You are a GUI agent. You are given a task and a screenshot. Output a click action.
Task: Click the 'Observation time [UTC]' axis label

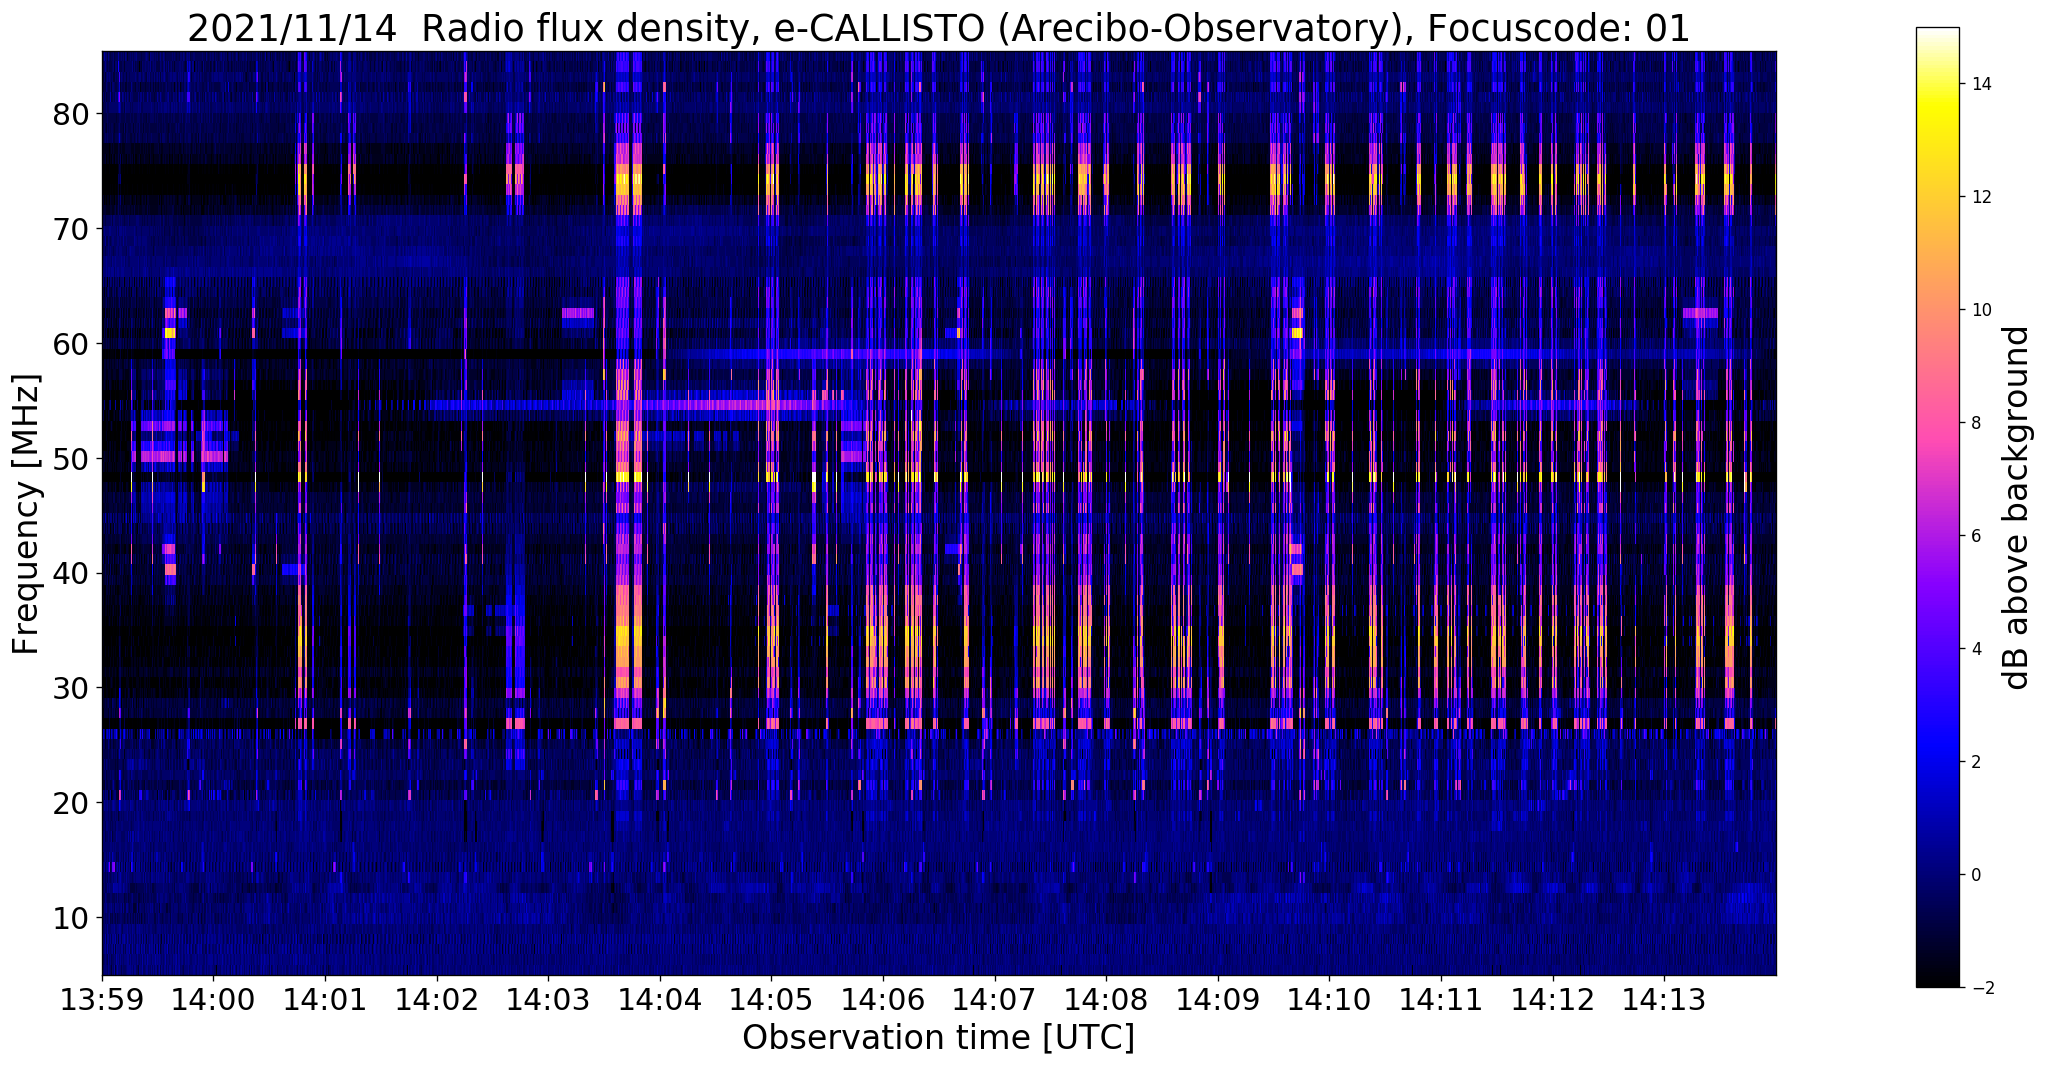click(x=938, y=1038)
